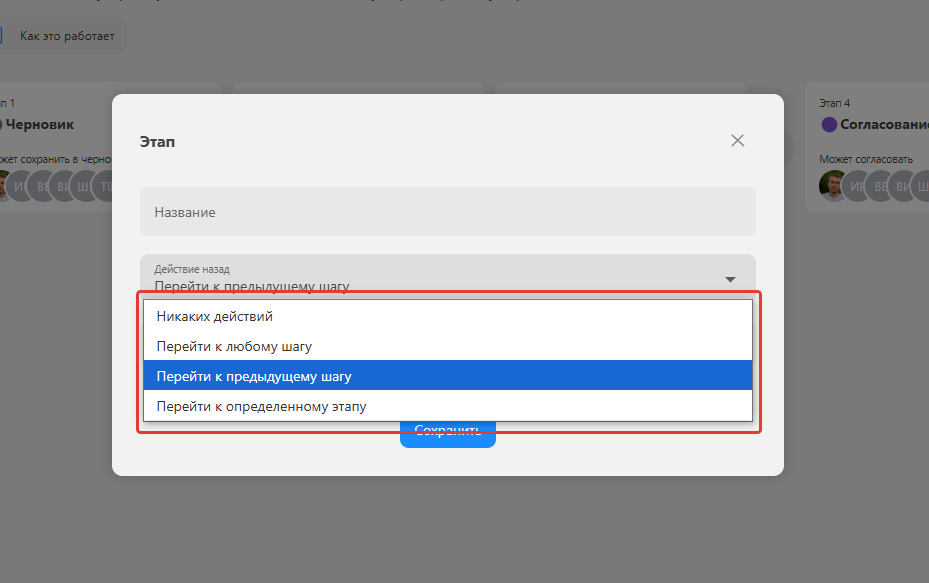929x583 pixels.
Task: Collapse the Действие назад dropdown arrow
Action: coord(730,279)
